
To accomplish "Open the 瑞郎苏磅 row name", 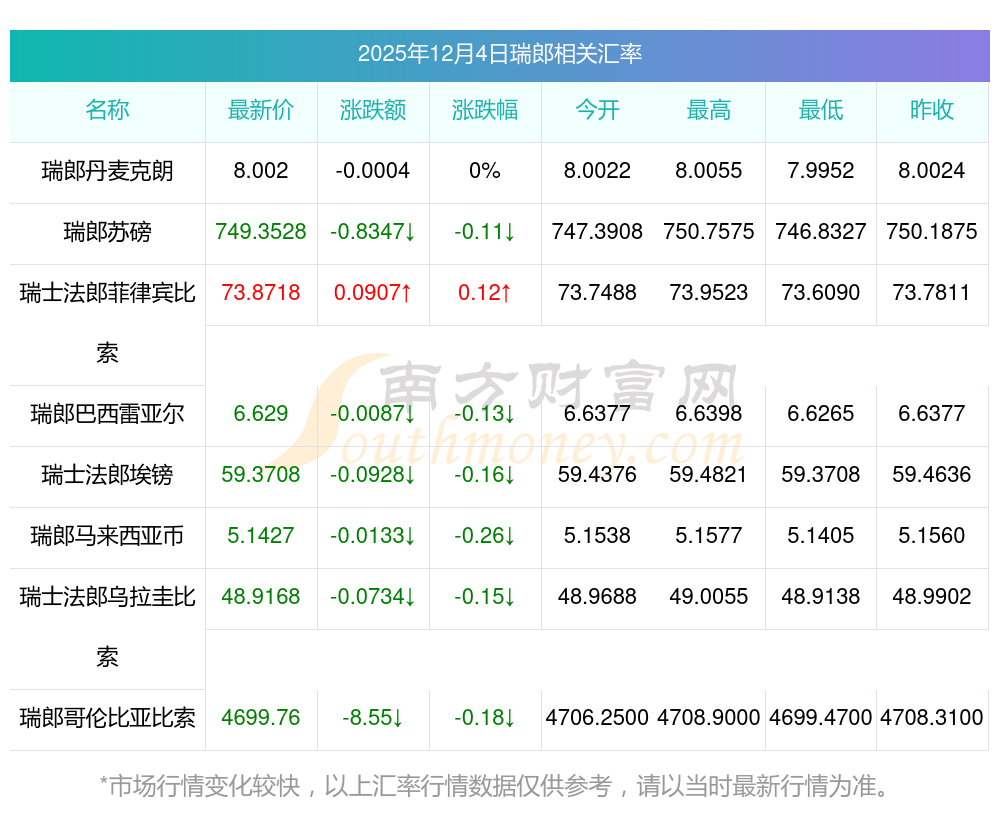I will pos(107,232).
